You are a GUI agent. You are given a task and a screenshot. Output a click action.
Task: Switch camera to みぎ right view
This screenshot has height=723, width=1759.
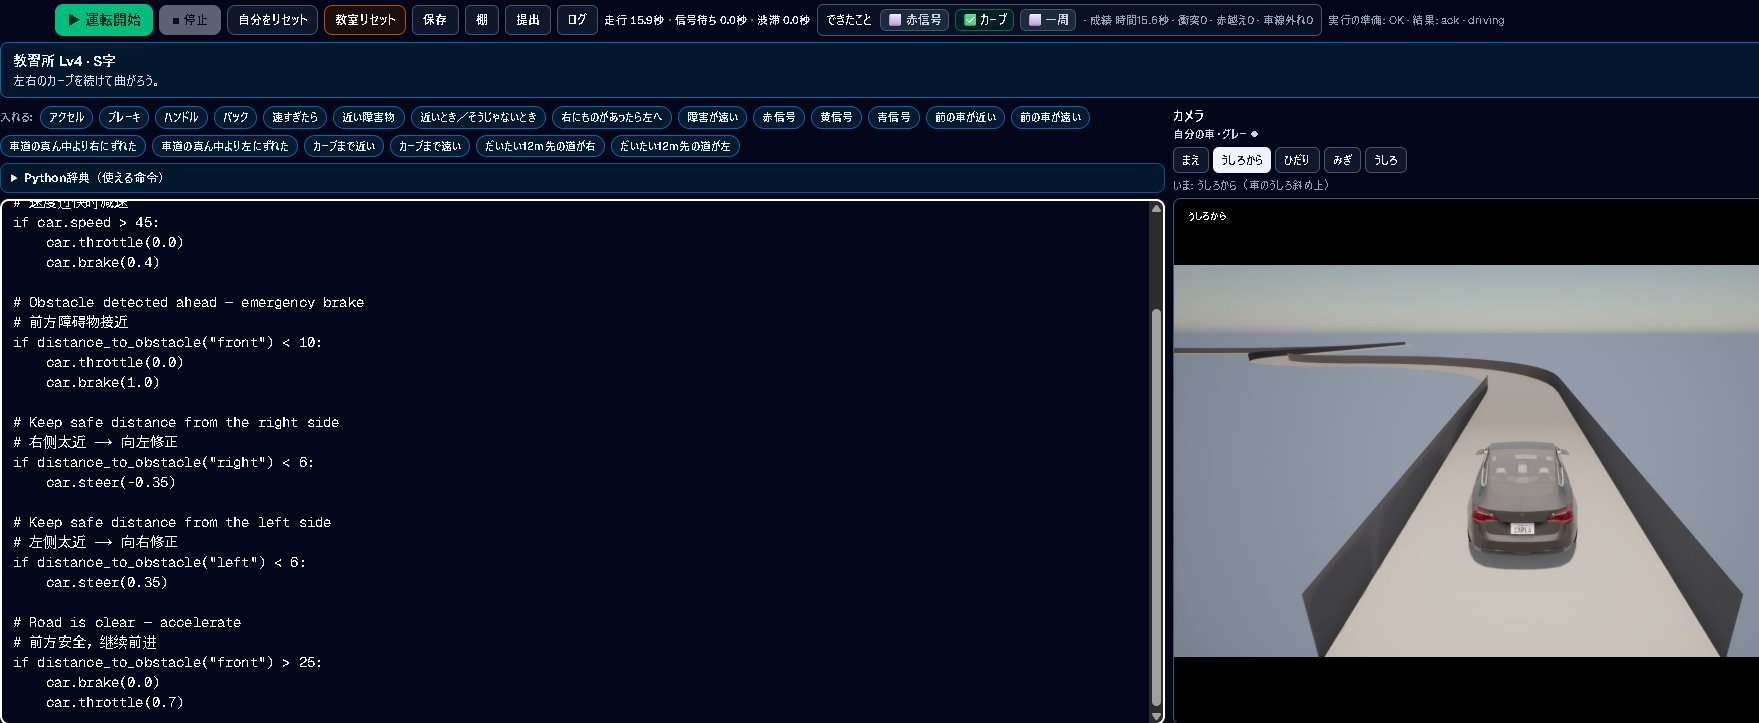coord(1342,160)
